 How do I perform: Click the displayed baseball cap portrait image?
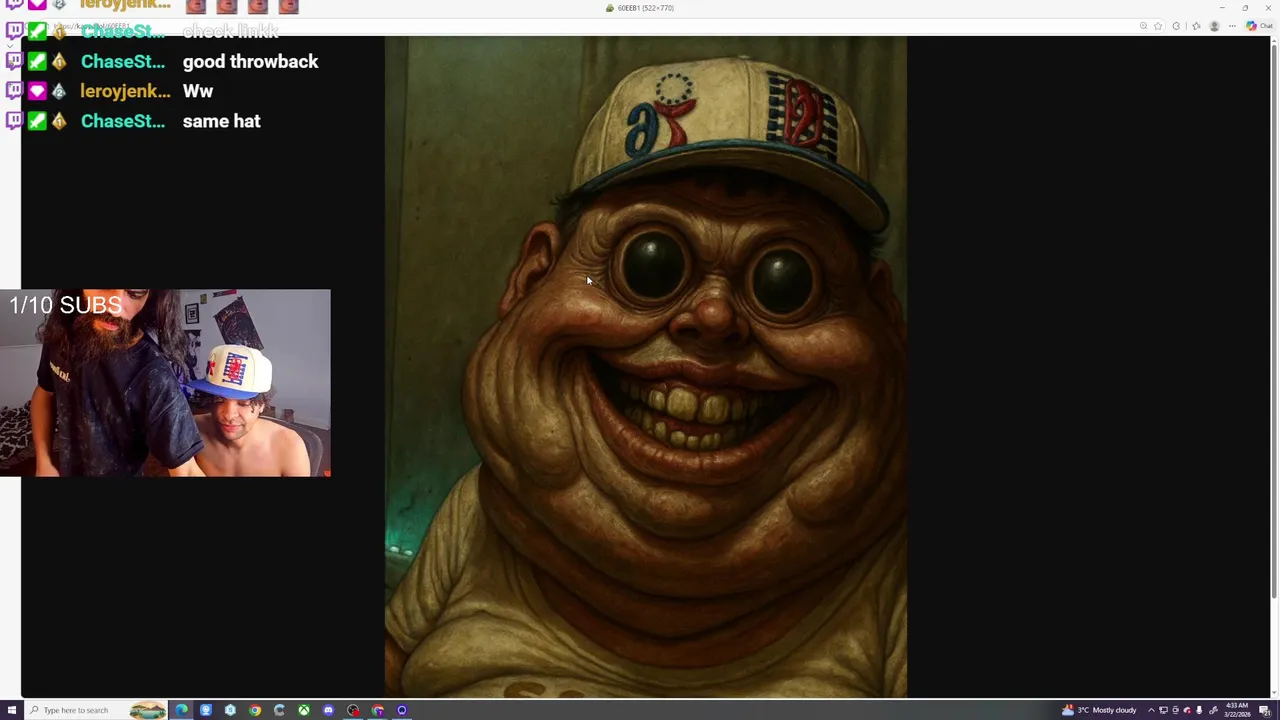646,367
